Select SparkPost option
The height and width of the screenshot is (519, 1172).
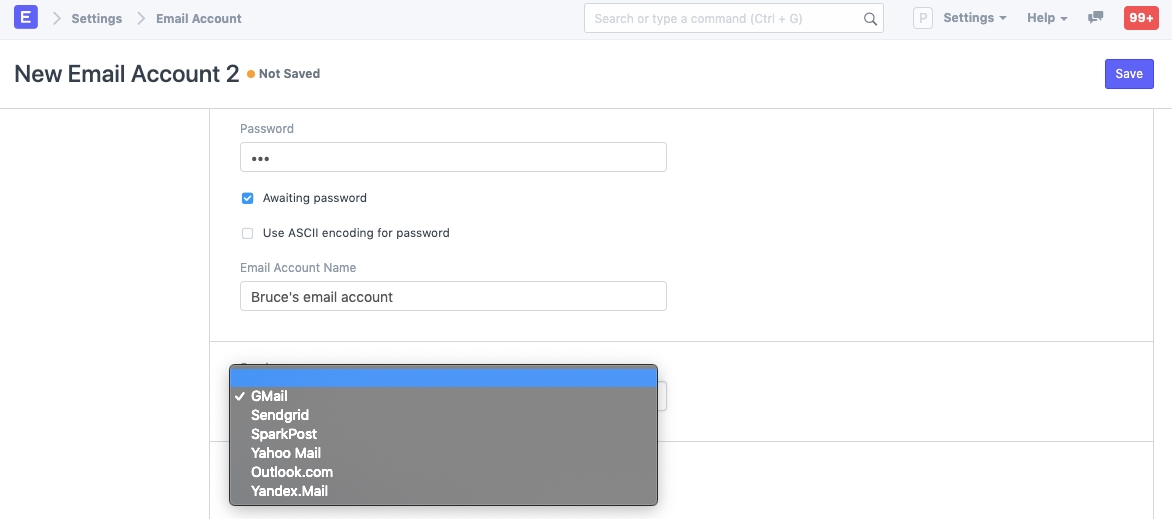(x=284, y=434)
